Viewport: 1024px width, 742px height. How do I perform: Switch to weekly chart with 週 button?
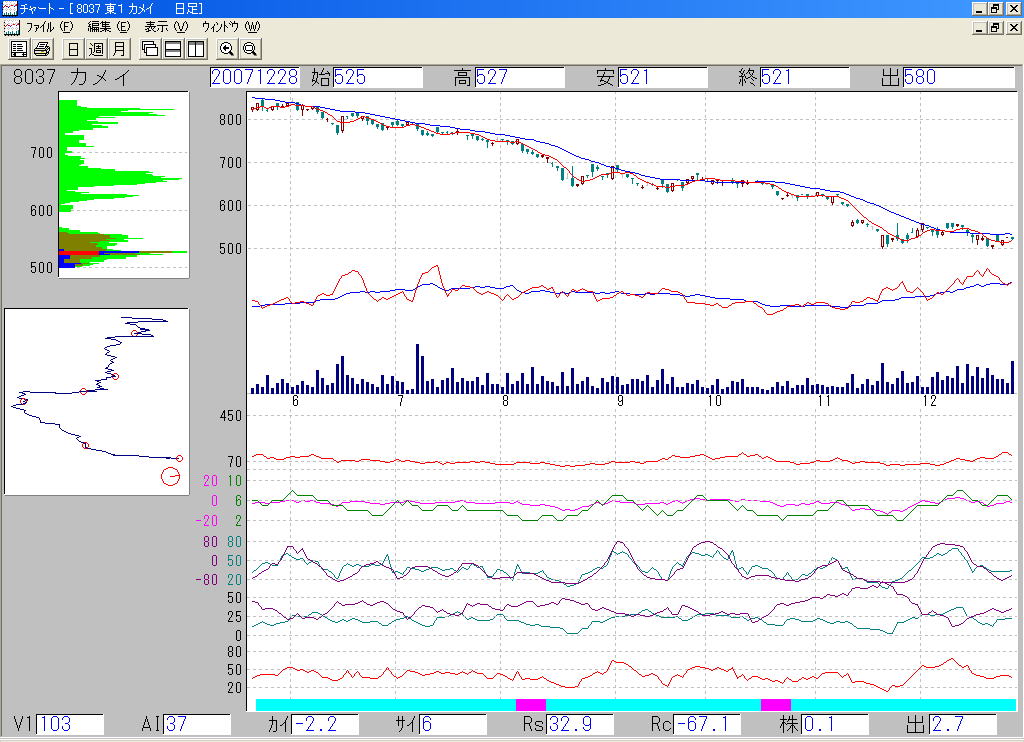pos(96,48)
